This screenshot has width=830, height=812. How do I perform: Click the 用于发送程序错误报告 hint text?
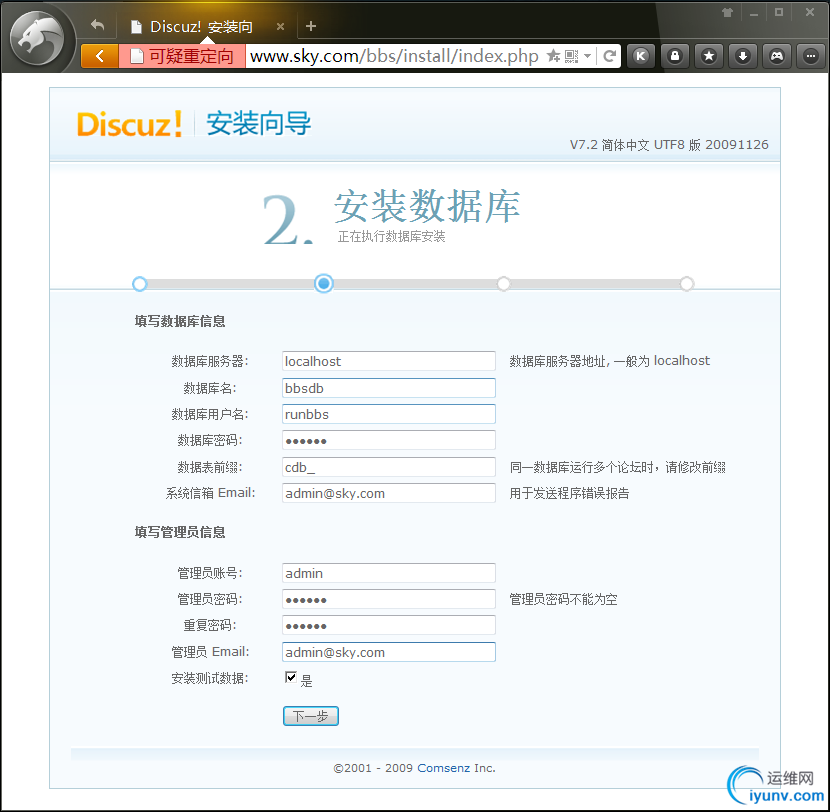(569, 493)
